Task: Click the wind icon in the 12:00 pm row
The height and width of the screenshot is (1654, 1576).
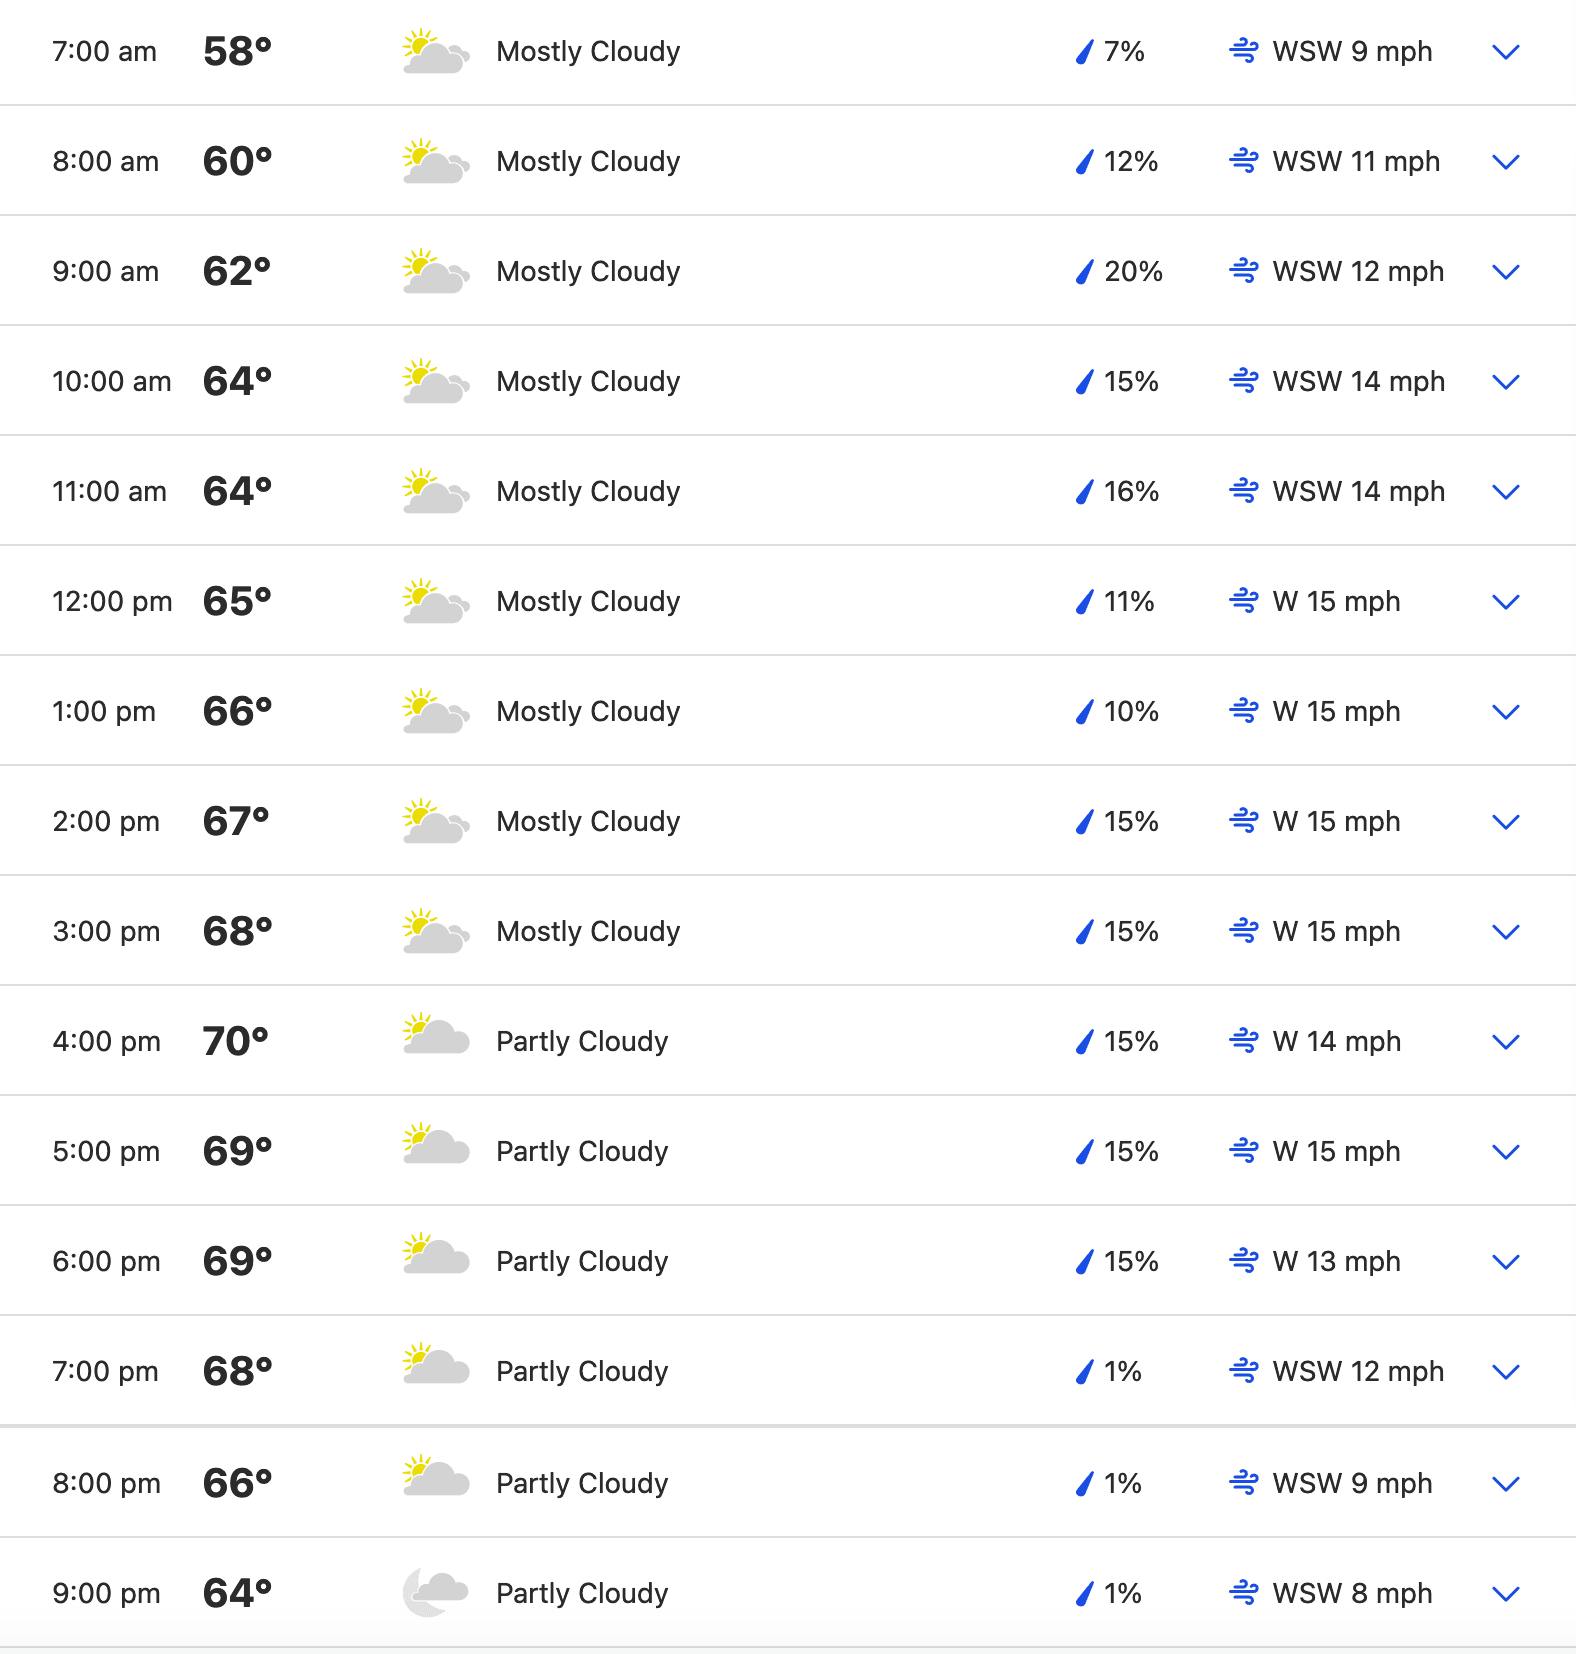Action: [1243, 601]
